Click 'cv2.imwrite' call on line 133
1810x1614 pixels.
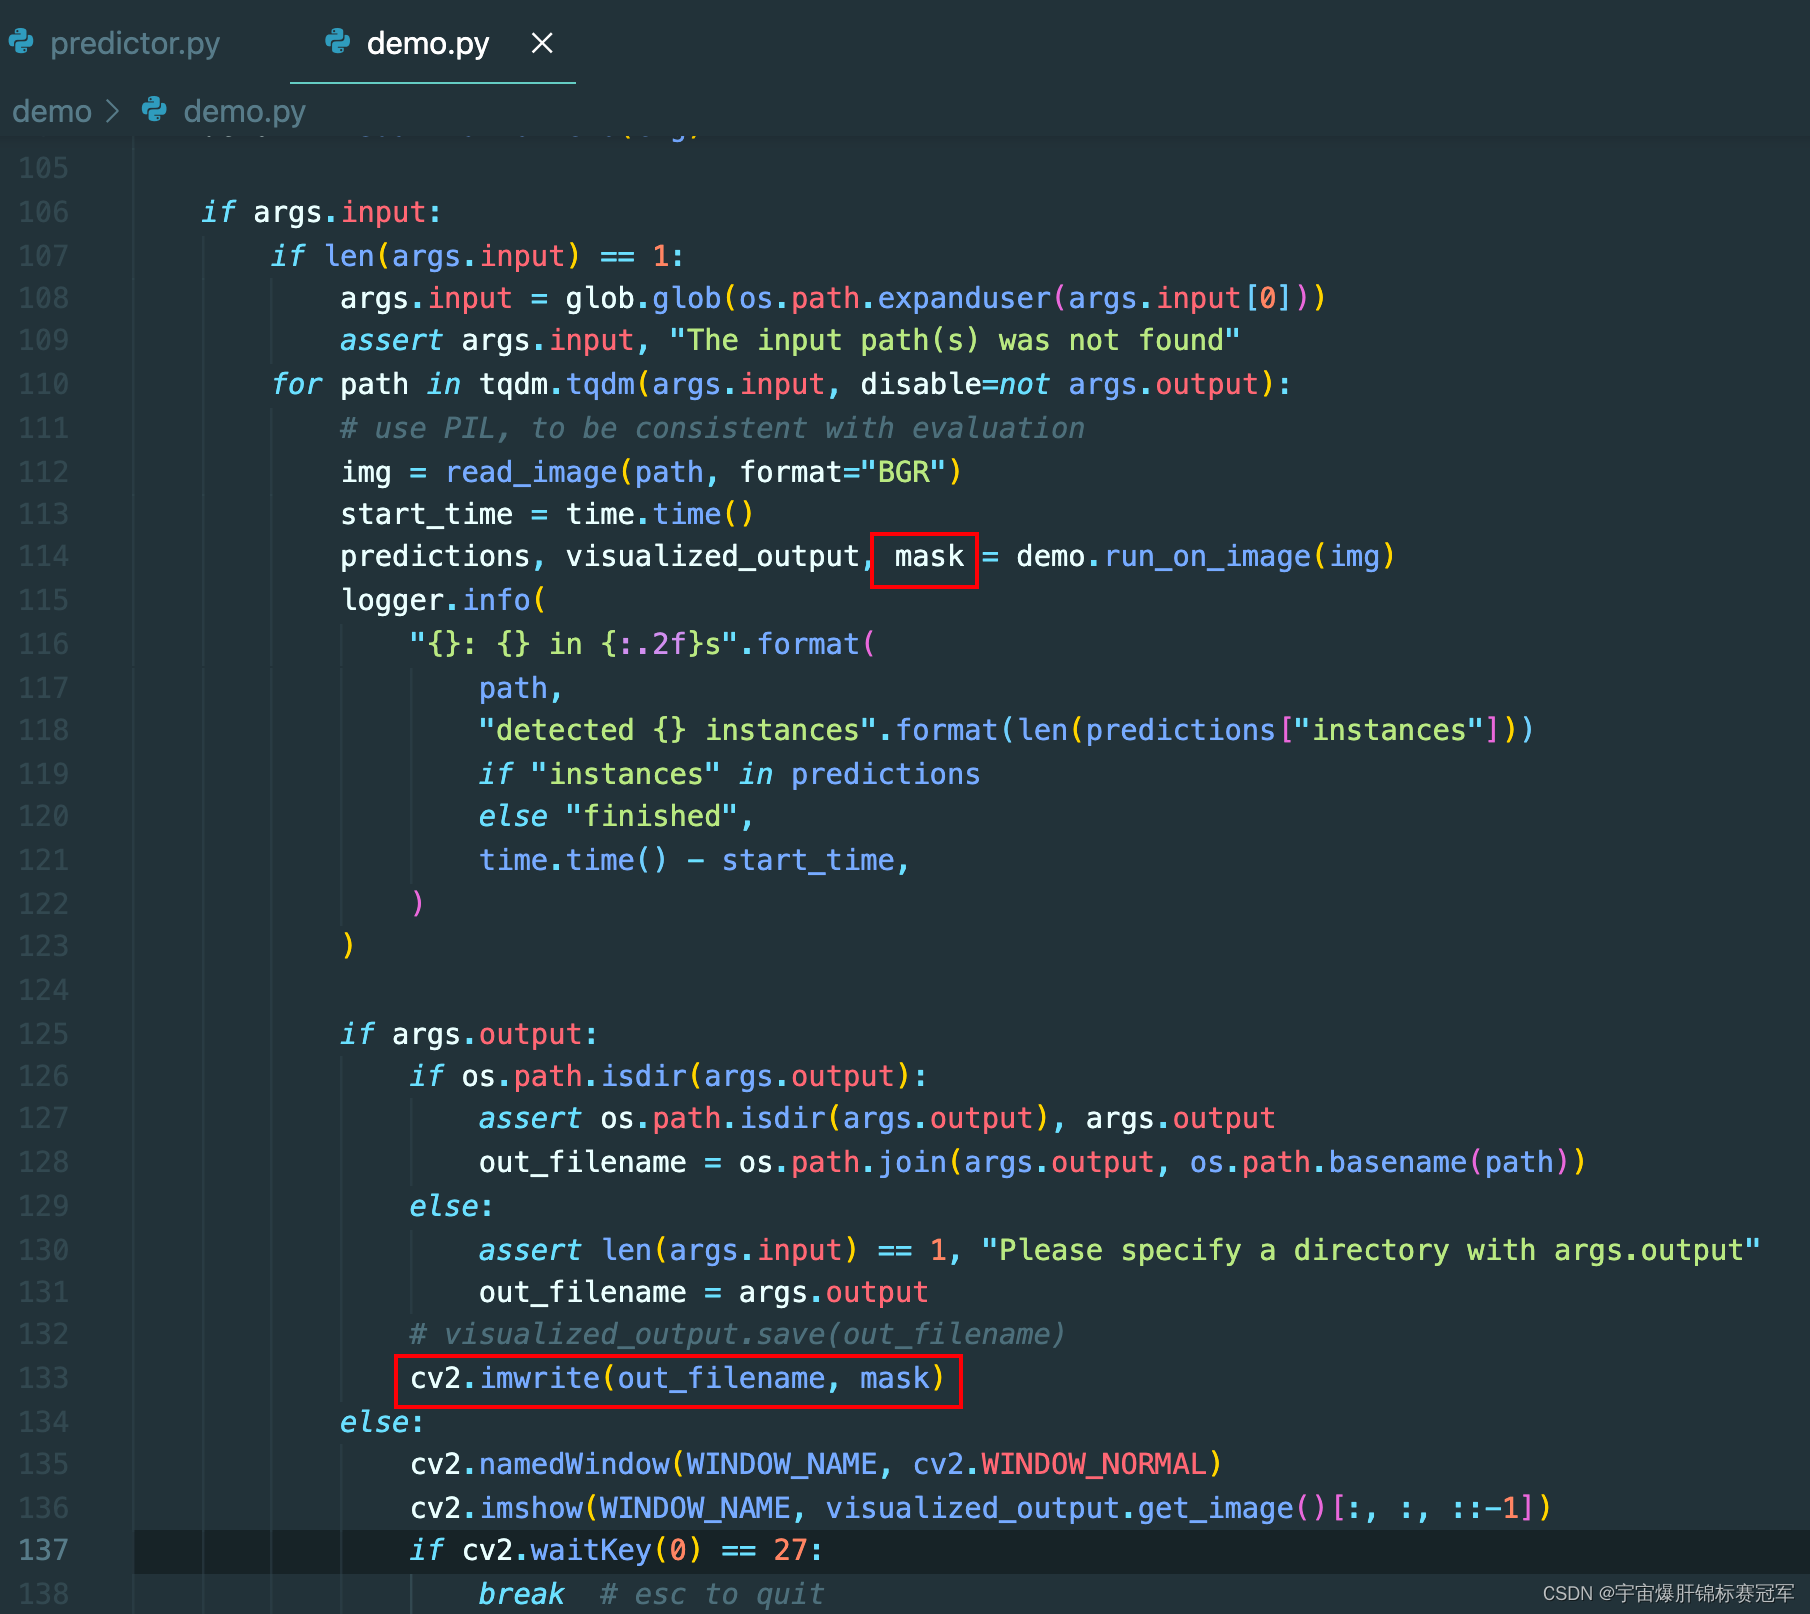click(x=505, y=1378)
